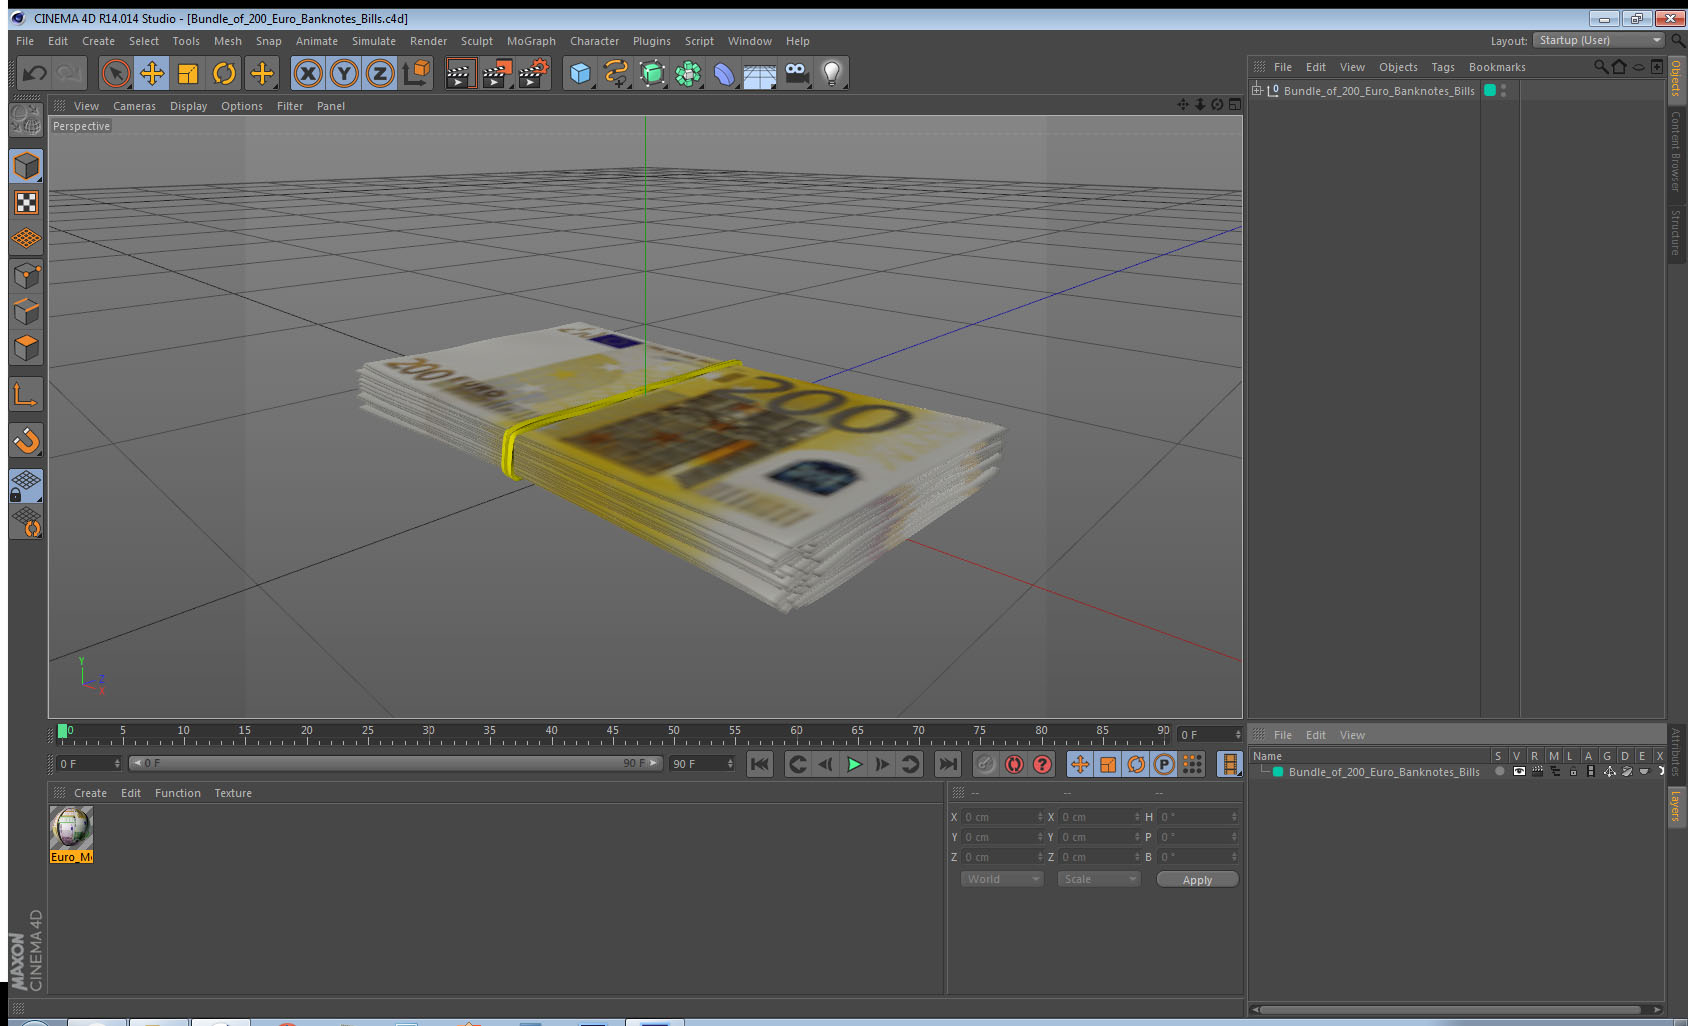The height and width of the screenshot is (1026, 1688).
Task: Click the preview range slider in the timeline
Action: point(396,763)
